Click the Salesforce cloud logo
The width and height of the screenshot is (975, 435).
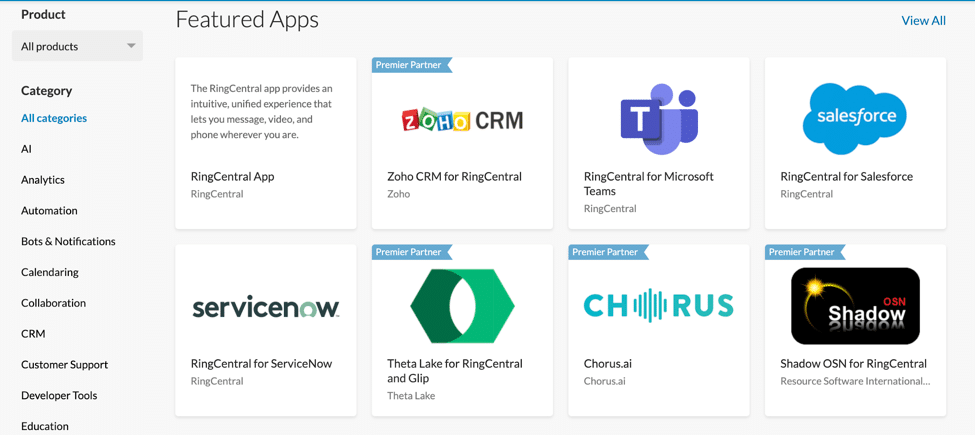(855, 118)
